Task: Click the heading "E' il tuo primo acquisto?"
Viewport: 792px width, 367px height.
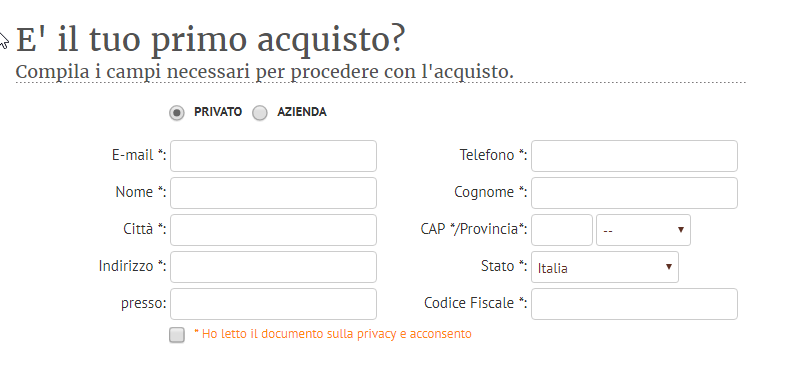Action: [x=211, y=39]
